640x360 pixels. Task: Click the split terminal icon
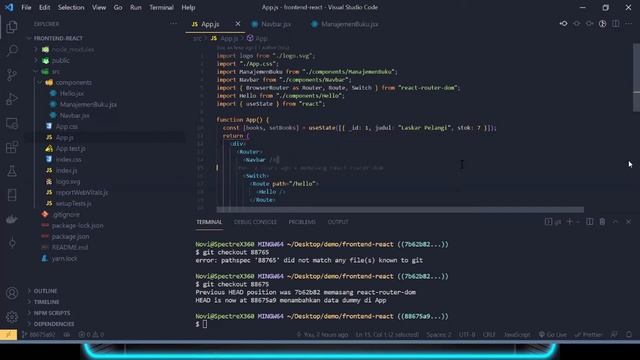tap(589, 222)
